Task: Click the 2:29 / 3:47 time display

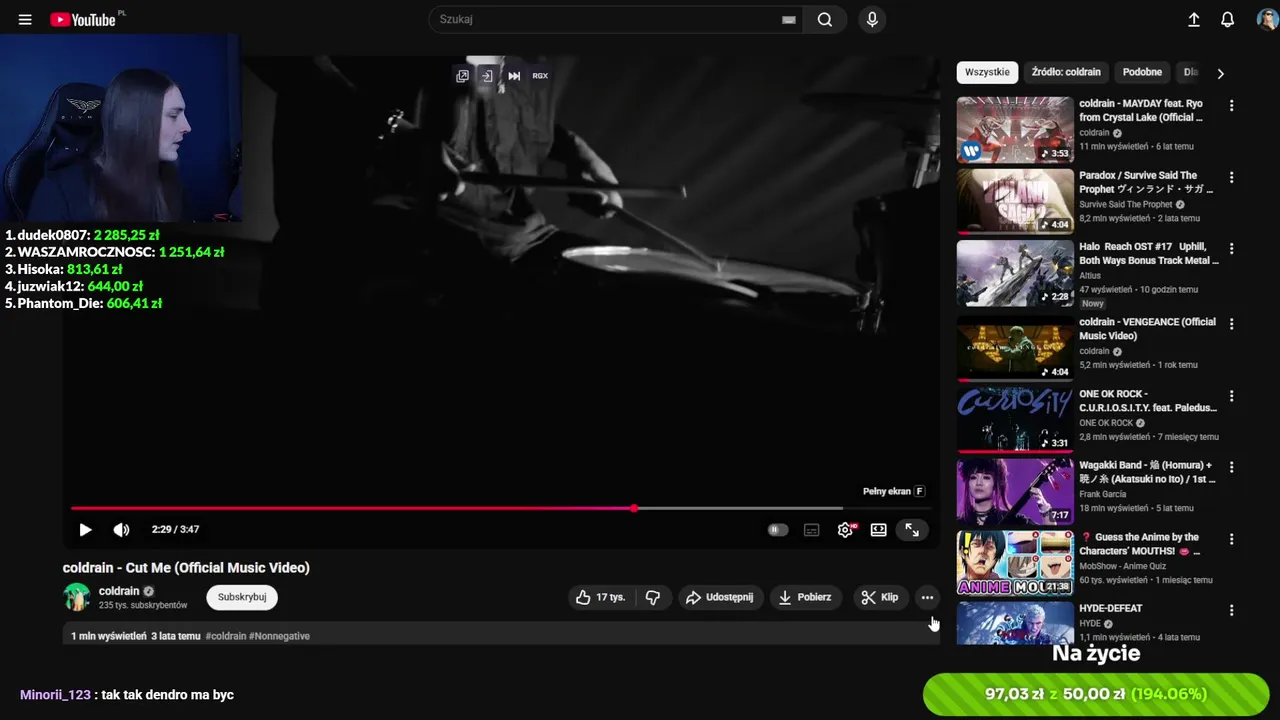Action: click(175, 530)
